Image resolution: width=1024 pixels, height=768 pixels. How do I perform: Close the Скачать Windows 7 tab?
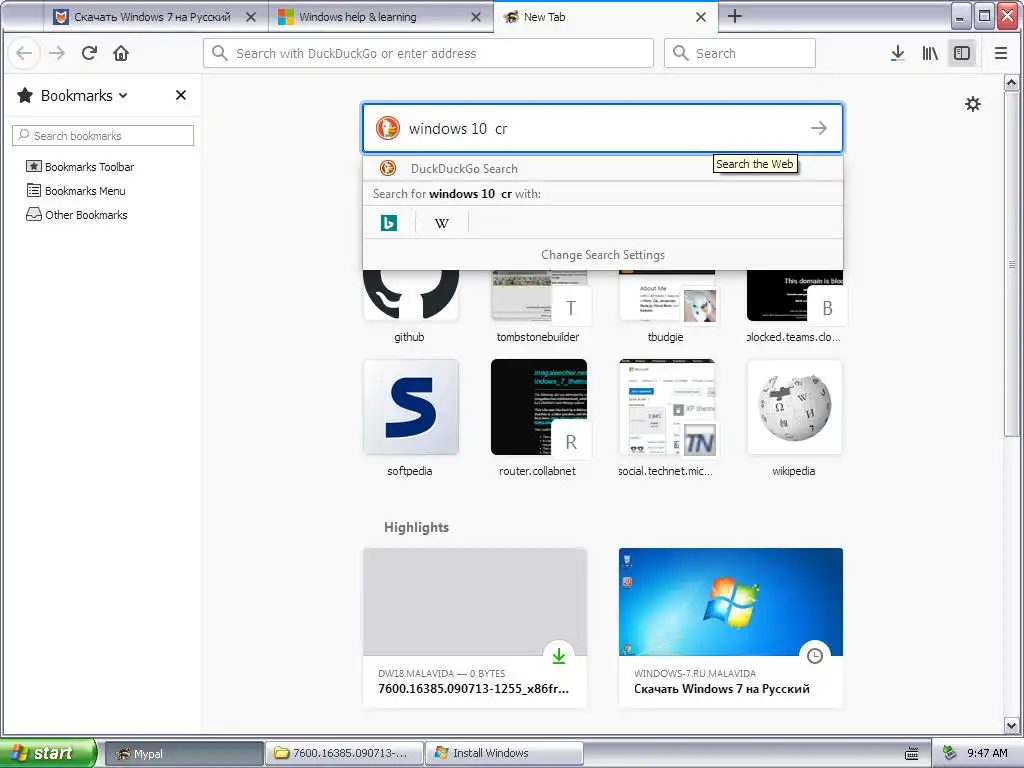[251, 17]
